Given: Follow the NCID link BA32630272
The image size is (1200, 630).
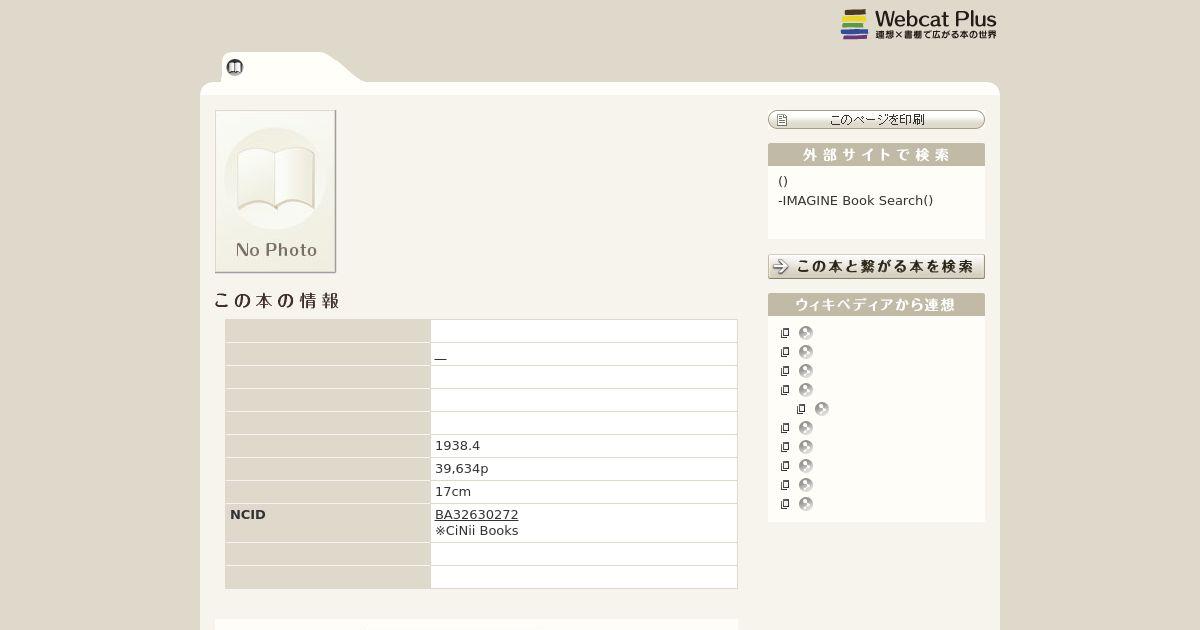Looking at the screenshot, I should click(476, 515).
